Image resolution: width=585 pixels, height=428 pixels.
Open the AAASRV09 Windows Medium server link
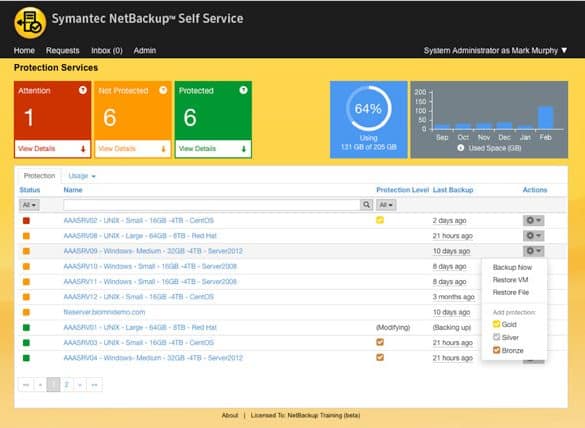pyautogui.click(x=153, y=251)
